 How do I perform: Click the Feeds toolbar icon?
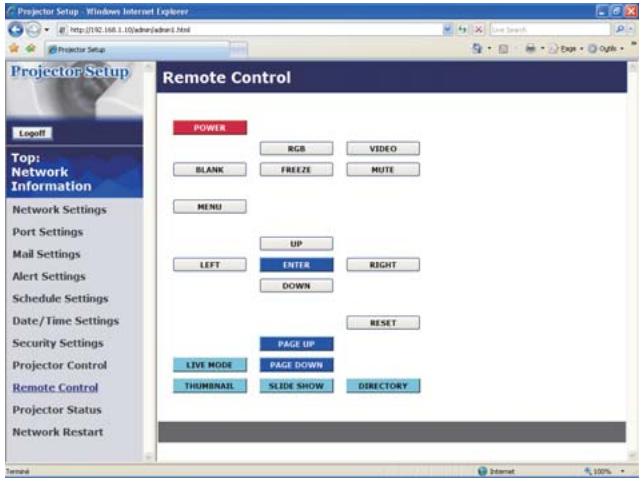(x=503, y=49)
